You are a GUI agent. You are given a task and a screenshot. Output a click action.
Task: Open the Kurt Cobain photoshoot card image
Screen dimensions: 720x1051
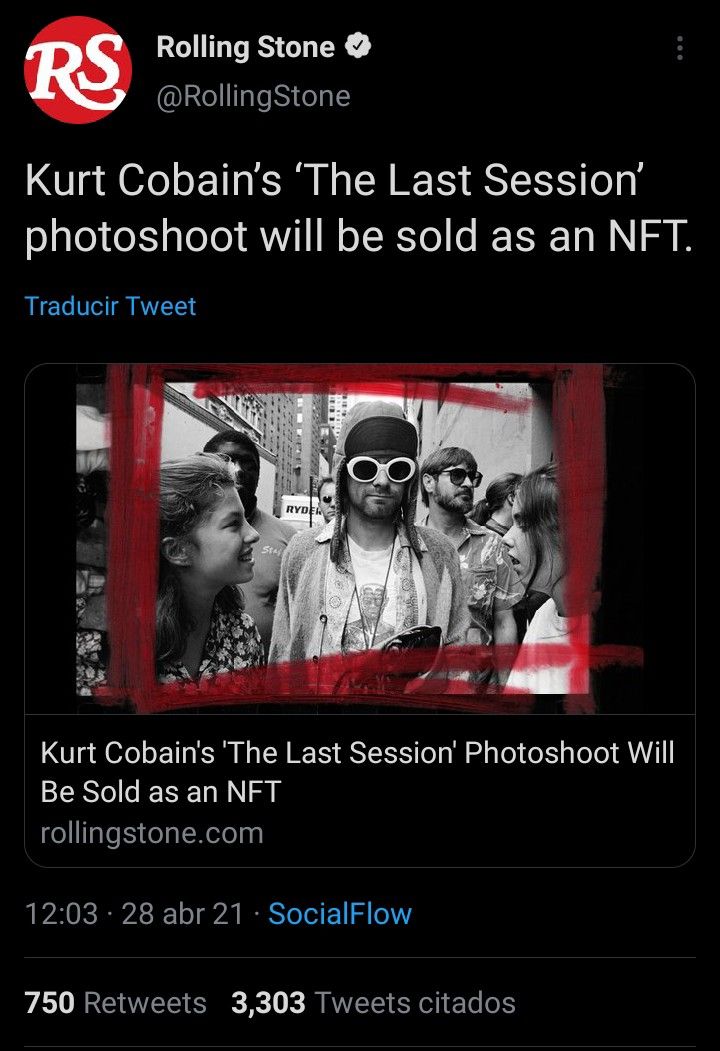click(359, 539)
